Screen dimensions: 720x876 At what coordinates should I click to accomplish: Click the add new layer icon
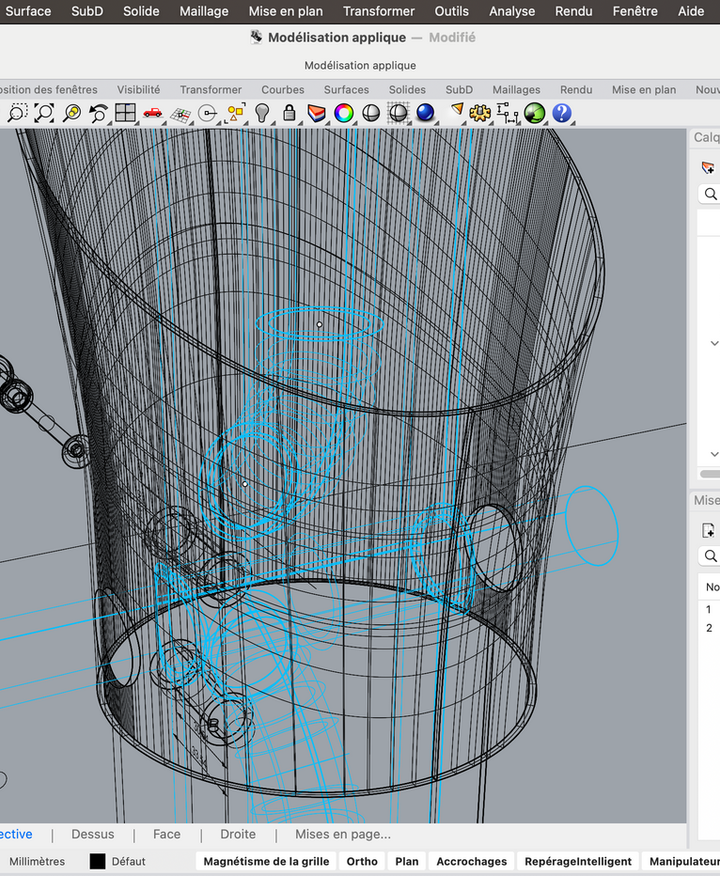click(x=709, y=167)
